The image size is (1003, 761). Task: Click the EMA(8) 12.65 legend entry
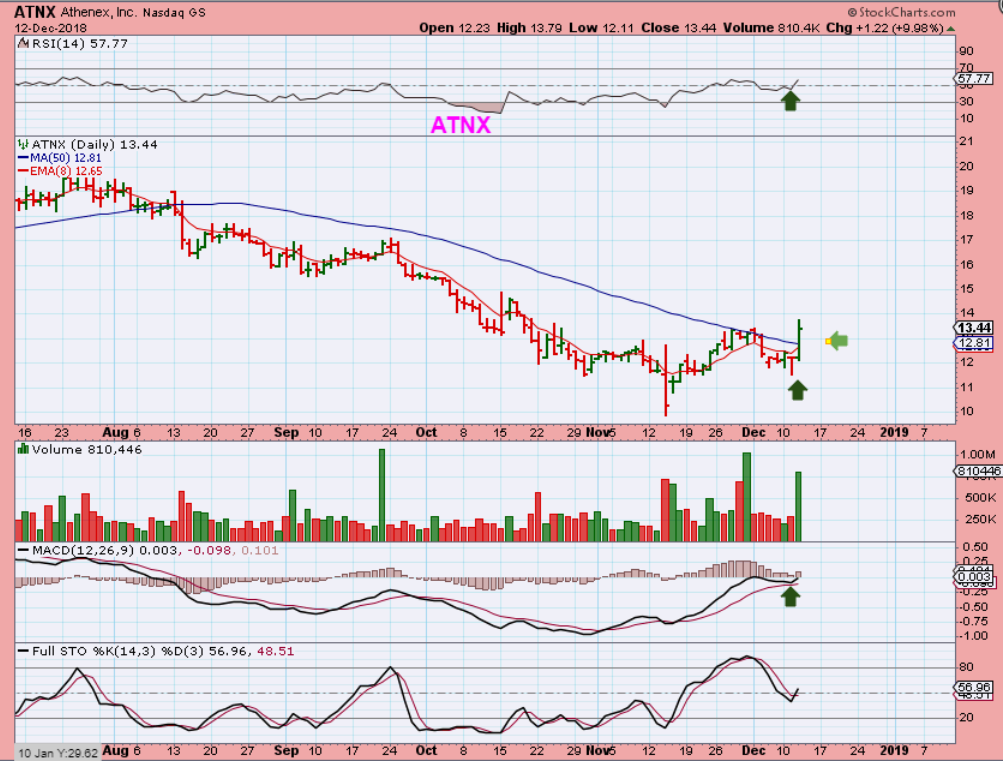coord(60,171)
